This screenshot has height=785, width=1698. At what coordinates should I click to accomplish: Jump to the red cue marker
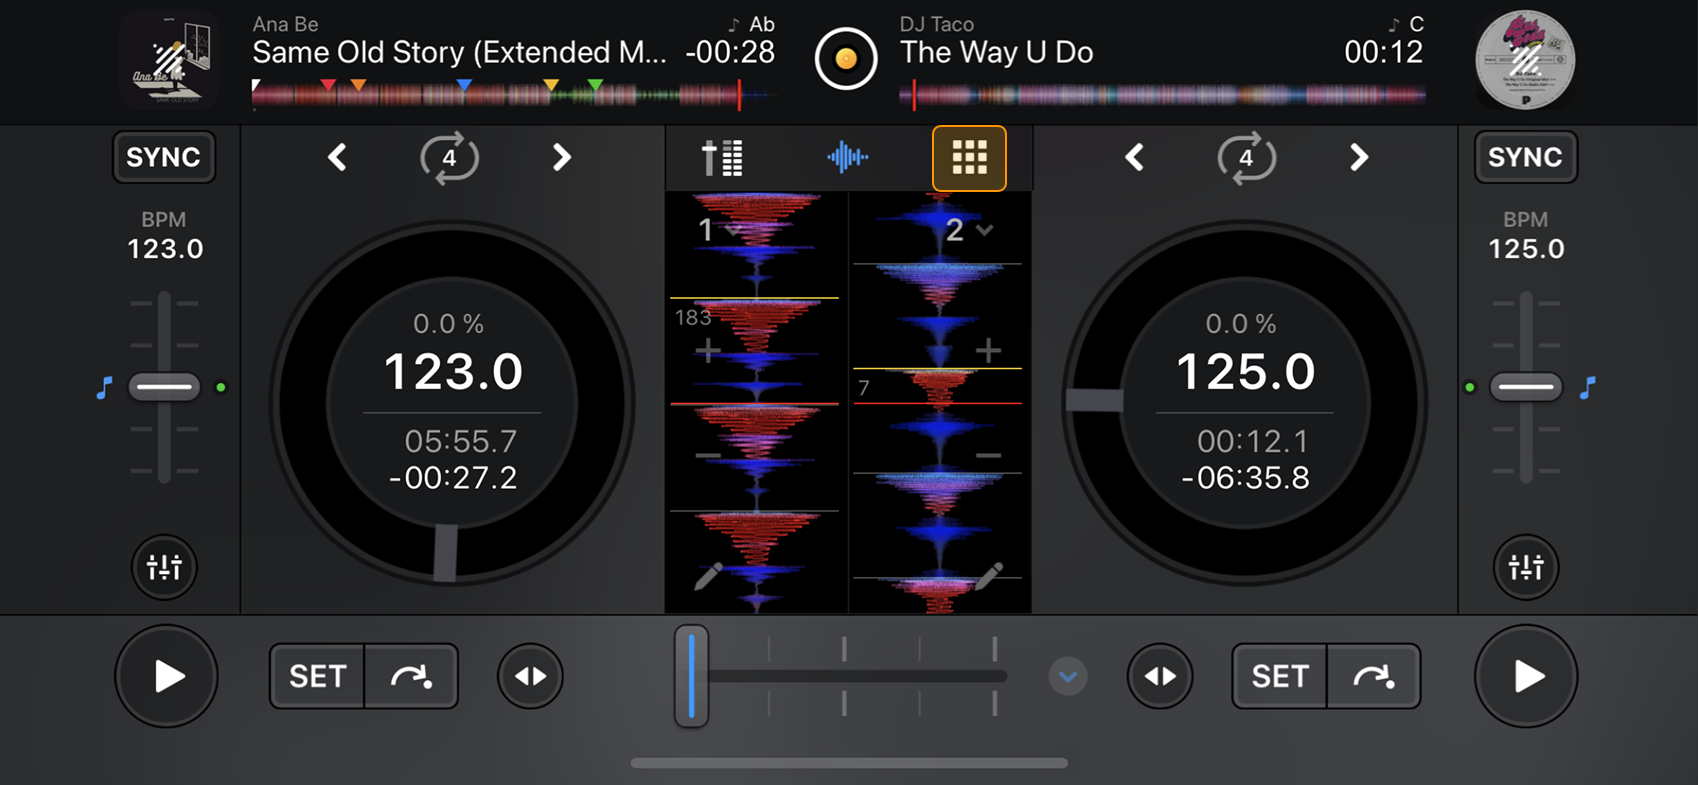328,87
